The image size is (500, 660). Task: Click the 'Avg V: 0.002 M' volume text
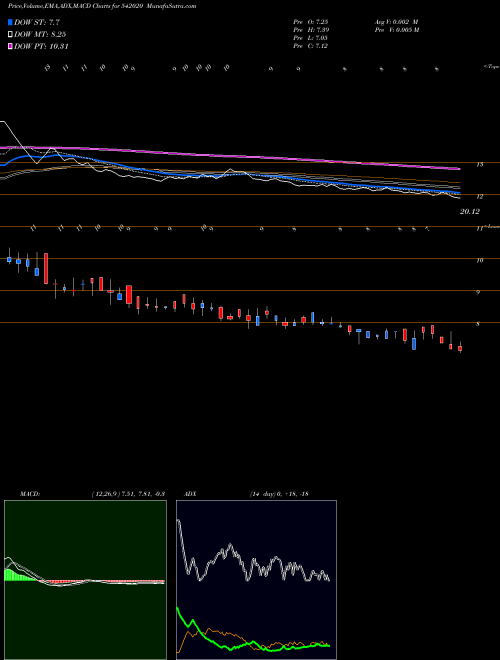click(x=396, y=21)
